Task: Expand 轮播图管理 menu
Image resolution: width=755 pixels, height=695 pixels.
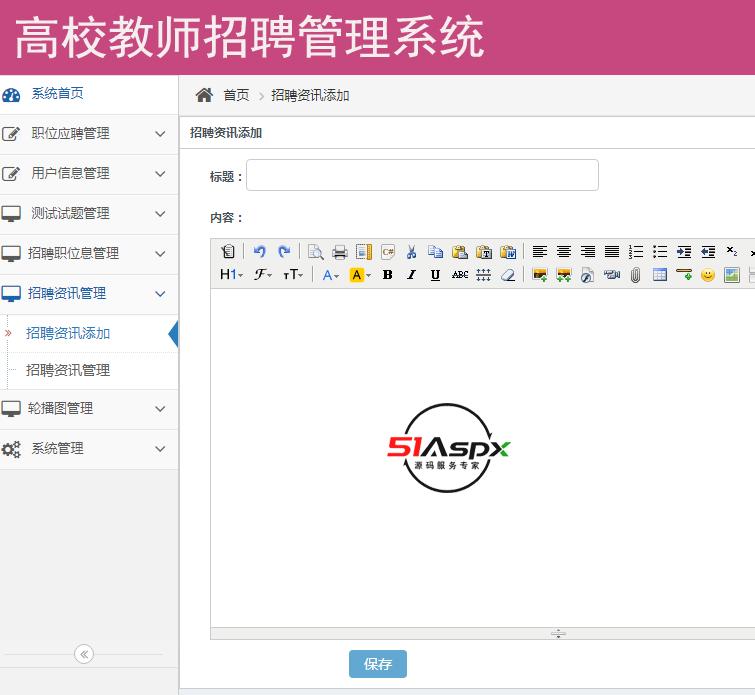Action: pos(89,409)
